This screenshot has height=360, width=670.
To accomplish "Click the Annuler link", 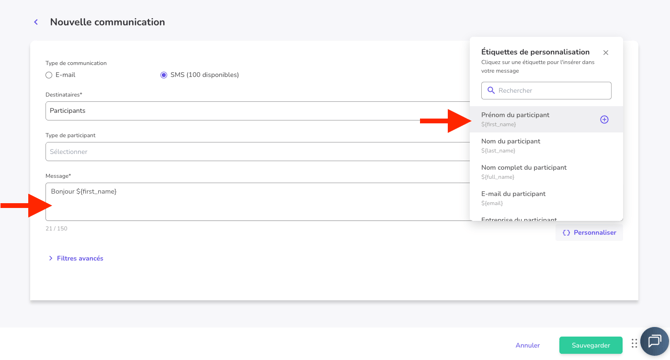I will (527, 345).
